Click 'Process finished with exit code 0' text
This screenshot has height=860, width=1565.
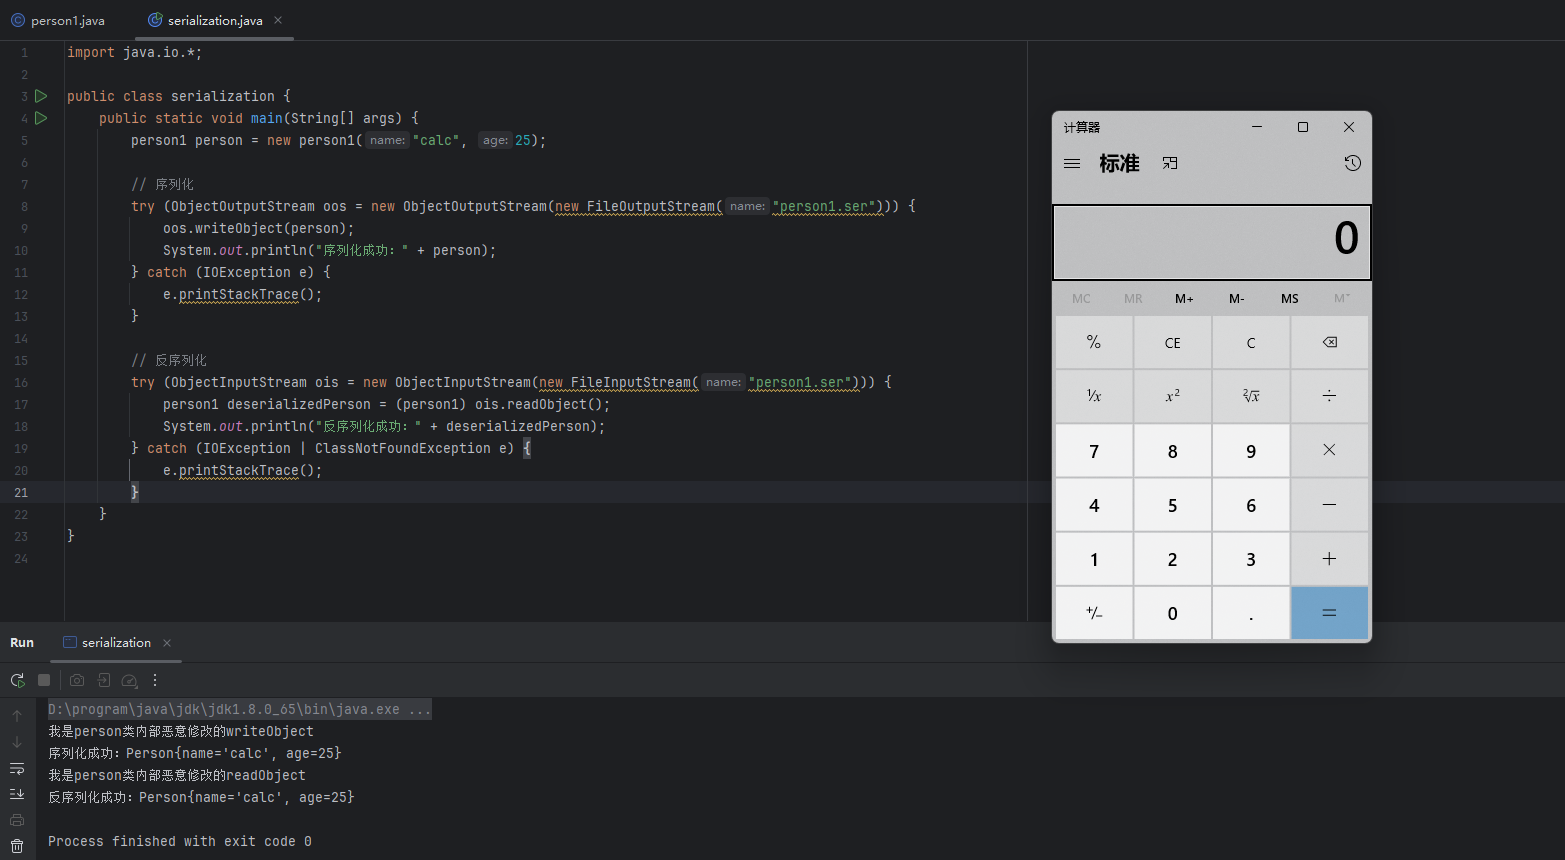(180, 841)
